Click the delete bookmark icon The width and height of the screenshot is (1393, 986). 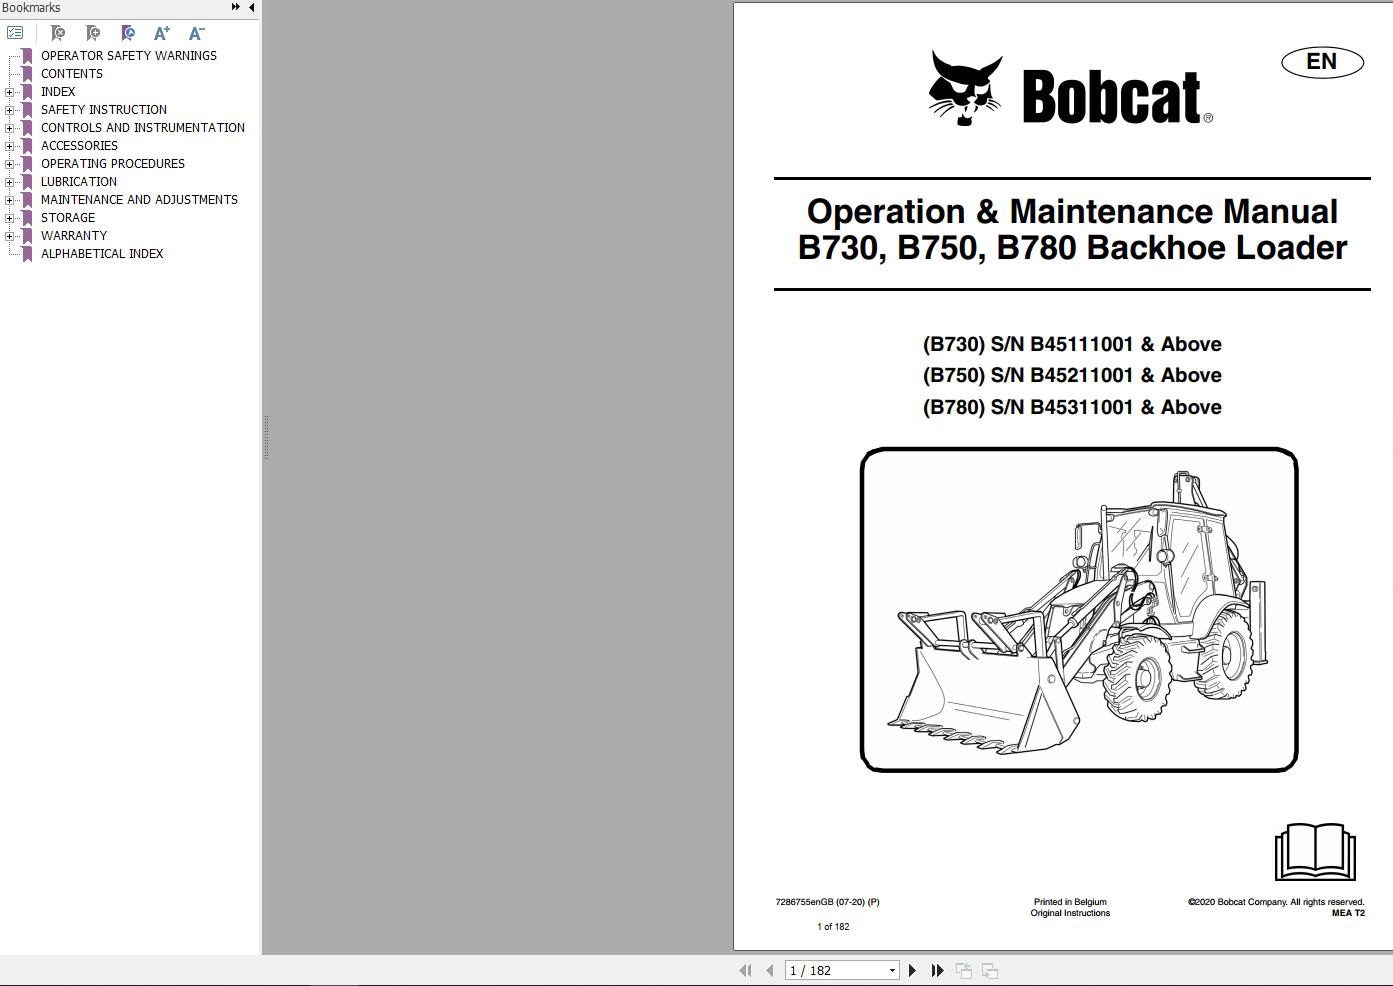57,33
